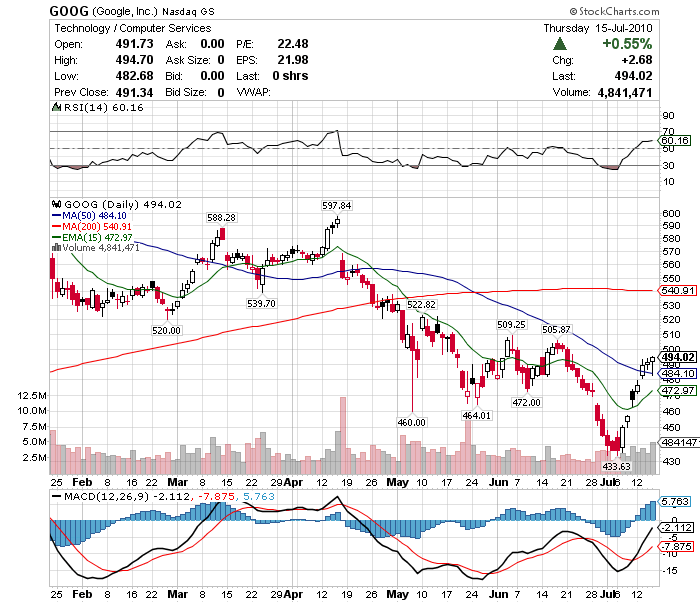Click the 464.01 low price annotation
The height and width of the screenshot is (603, 700).
coord(476,415)
